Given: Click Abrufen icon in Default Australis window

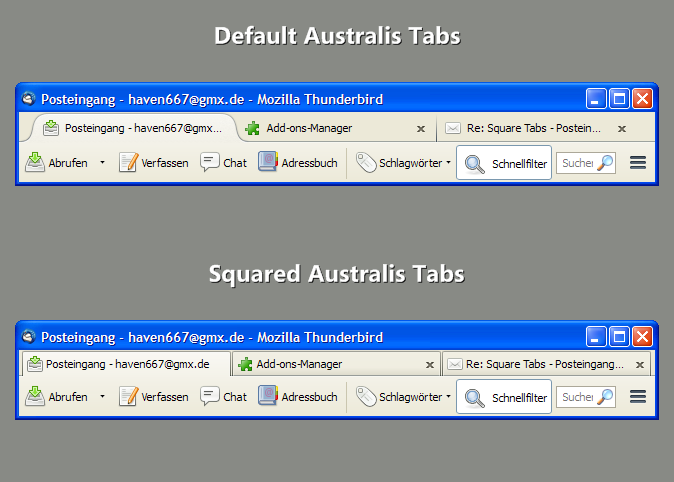Looking at the screenshot, I should tap(35, 163).
